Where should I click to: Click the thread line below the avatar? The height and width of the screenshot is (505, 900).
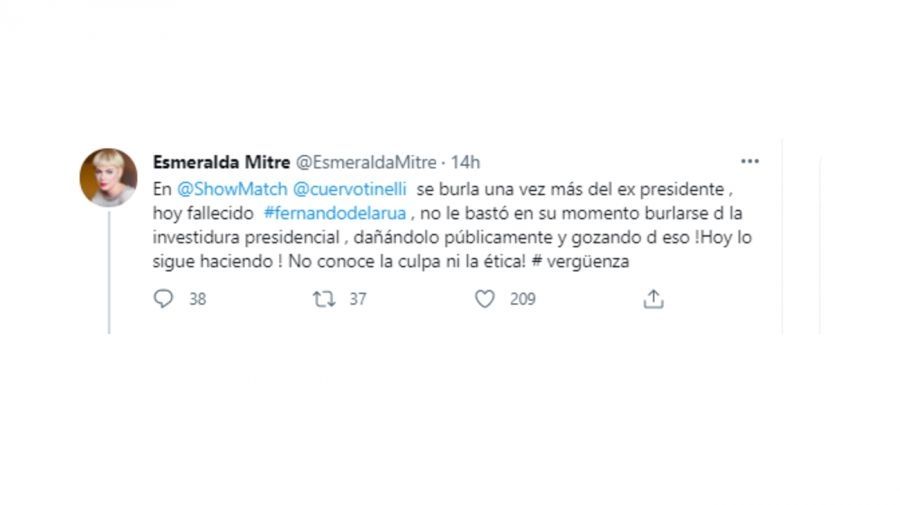click(109, 270)
